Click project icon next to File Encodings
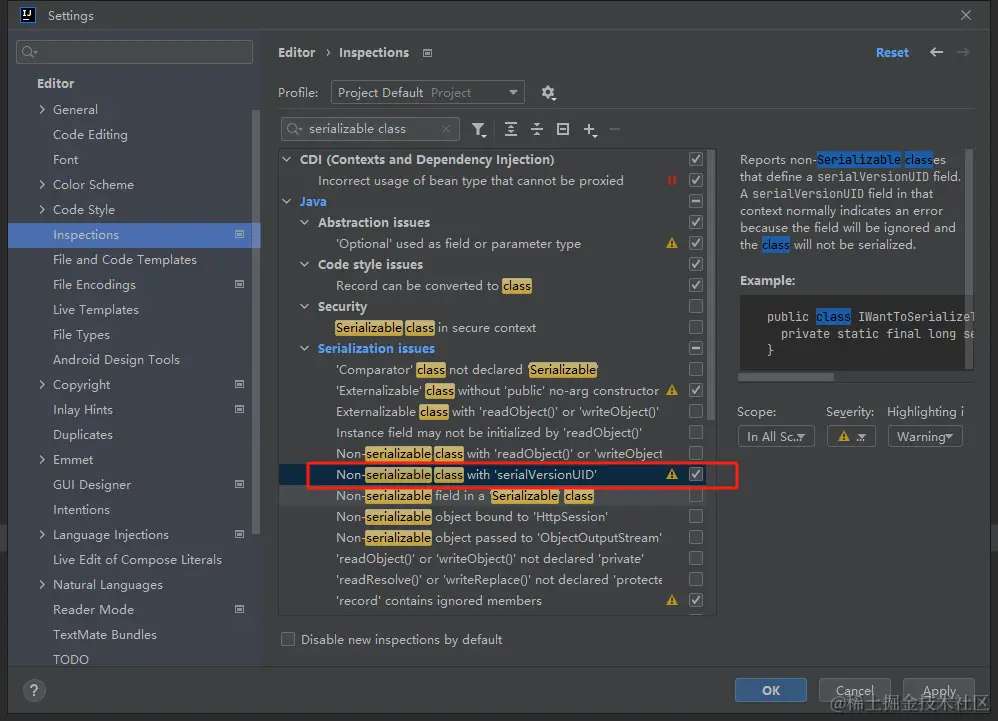This screenshot has width=998, height=721. coord(239,284)
